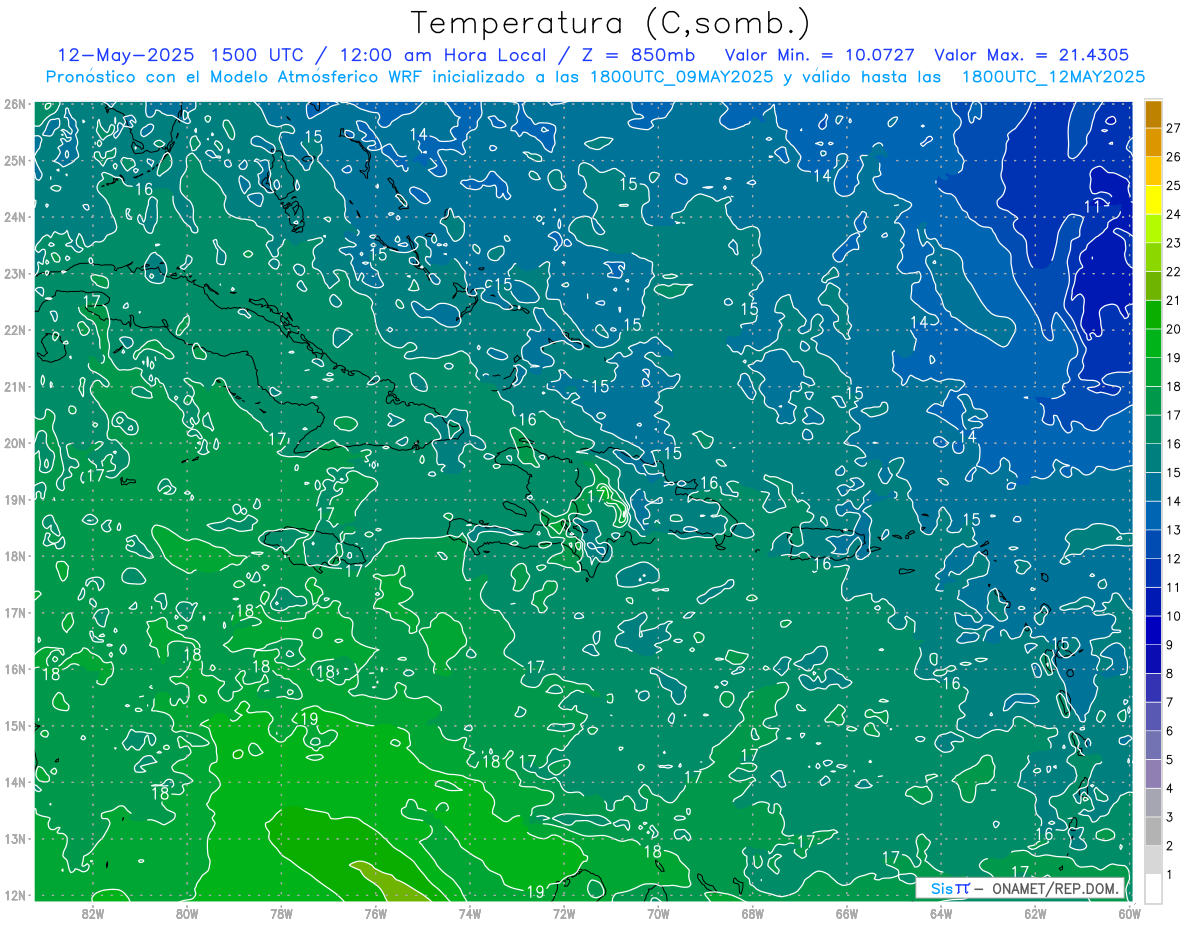Click the legend label "21" on the color scale
1200x927 pixels.
point(1173,300)
